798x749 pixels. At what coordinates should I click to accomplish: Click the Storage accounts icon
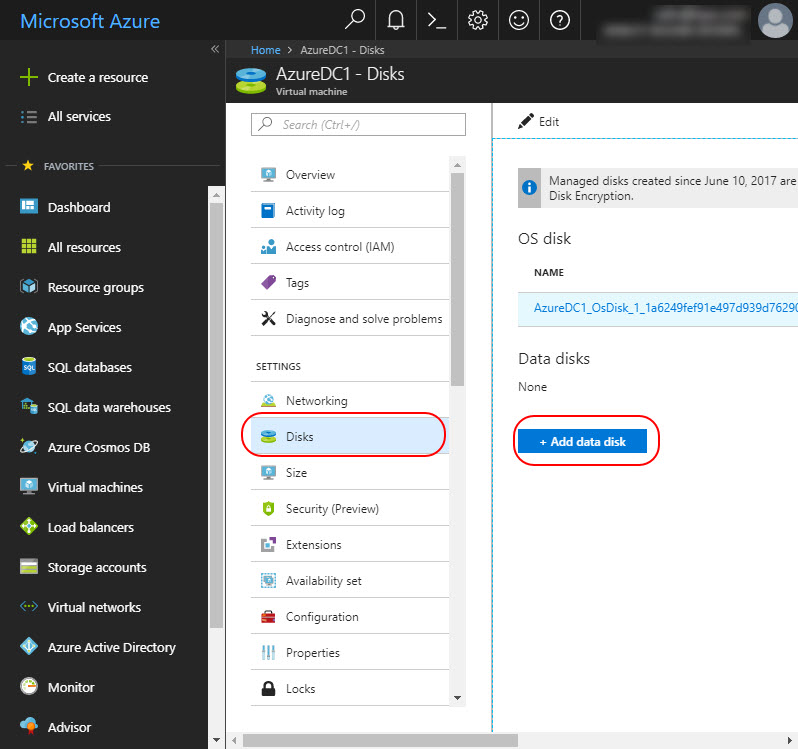(29, 566)
